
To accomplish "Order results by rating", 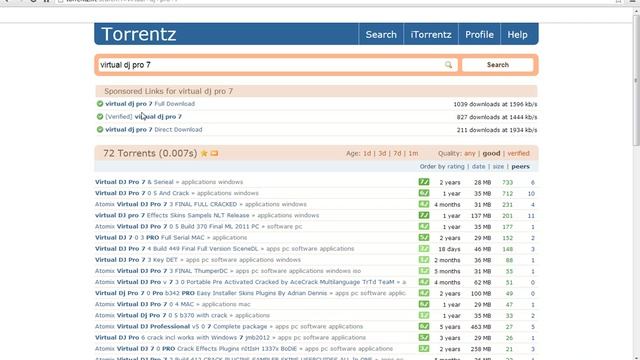I will coord(456,167).
